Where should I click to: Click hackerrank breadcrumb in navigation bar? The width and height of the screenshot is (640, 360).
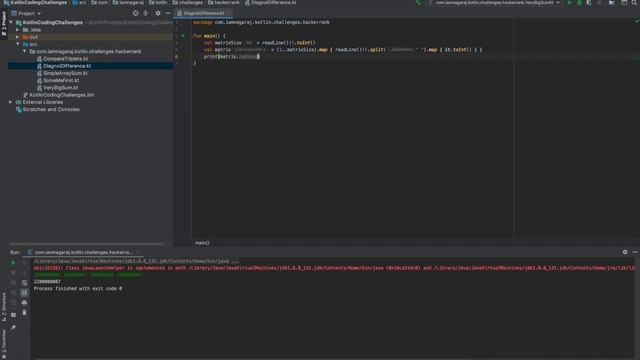tap(224, 2)
